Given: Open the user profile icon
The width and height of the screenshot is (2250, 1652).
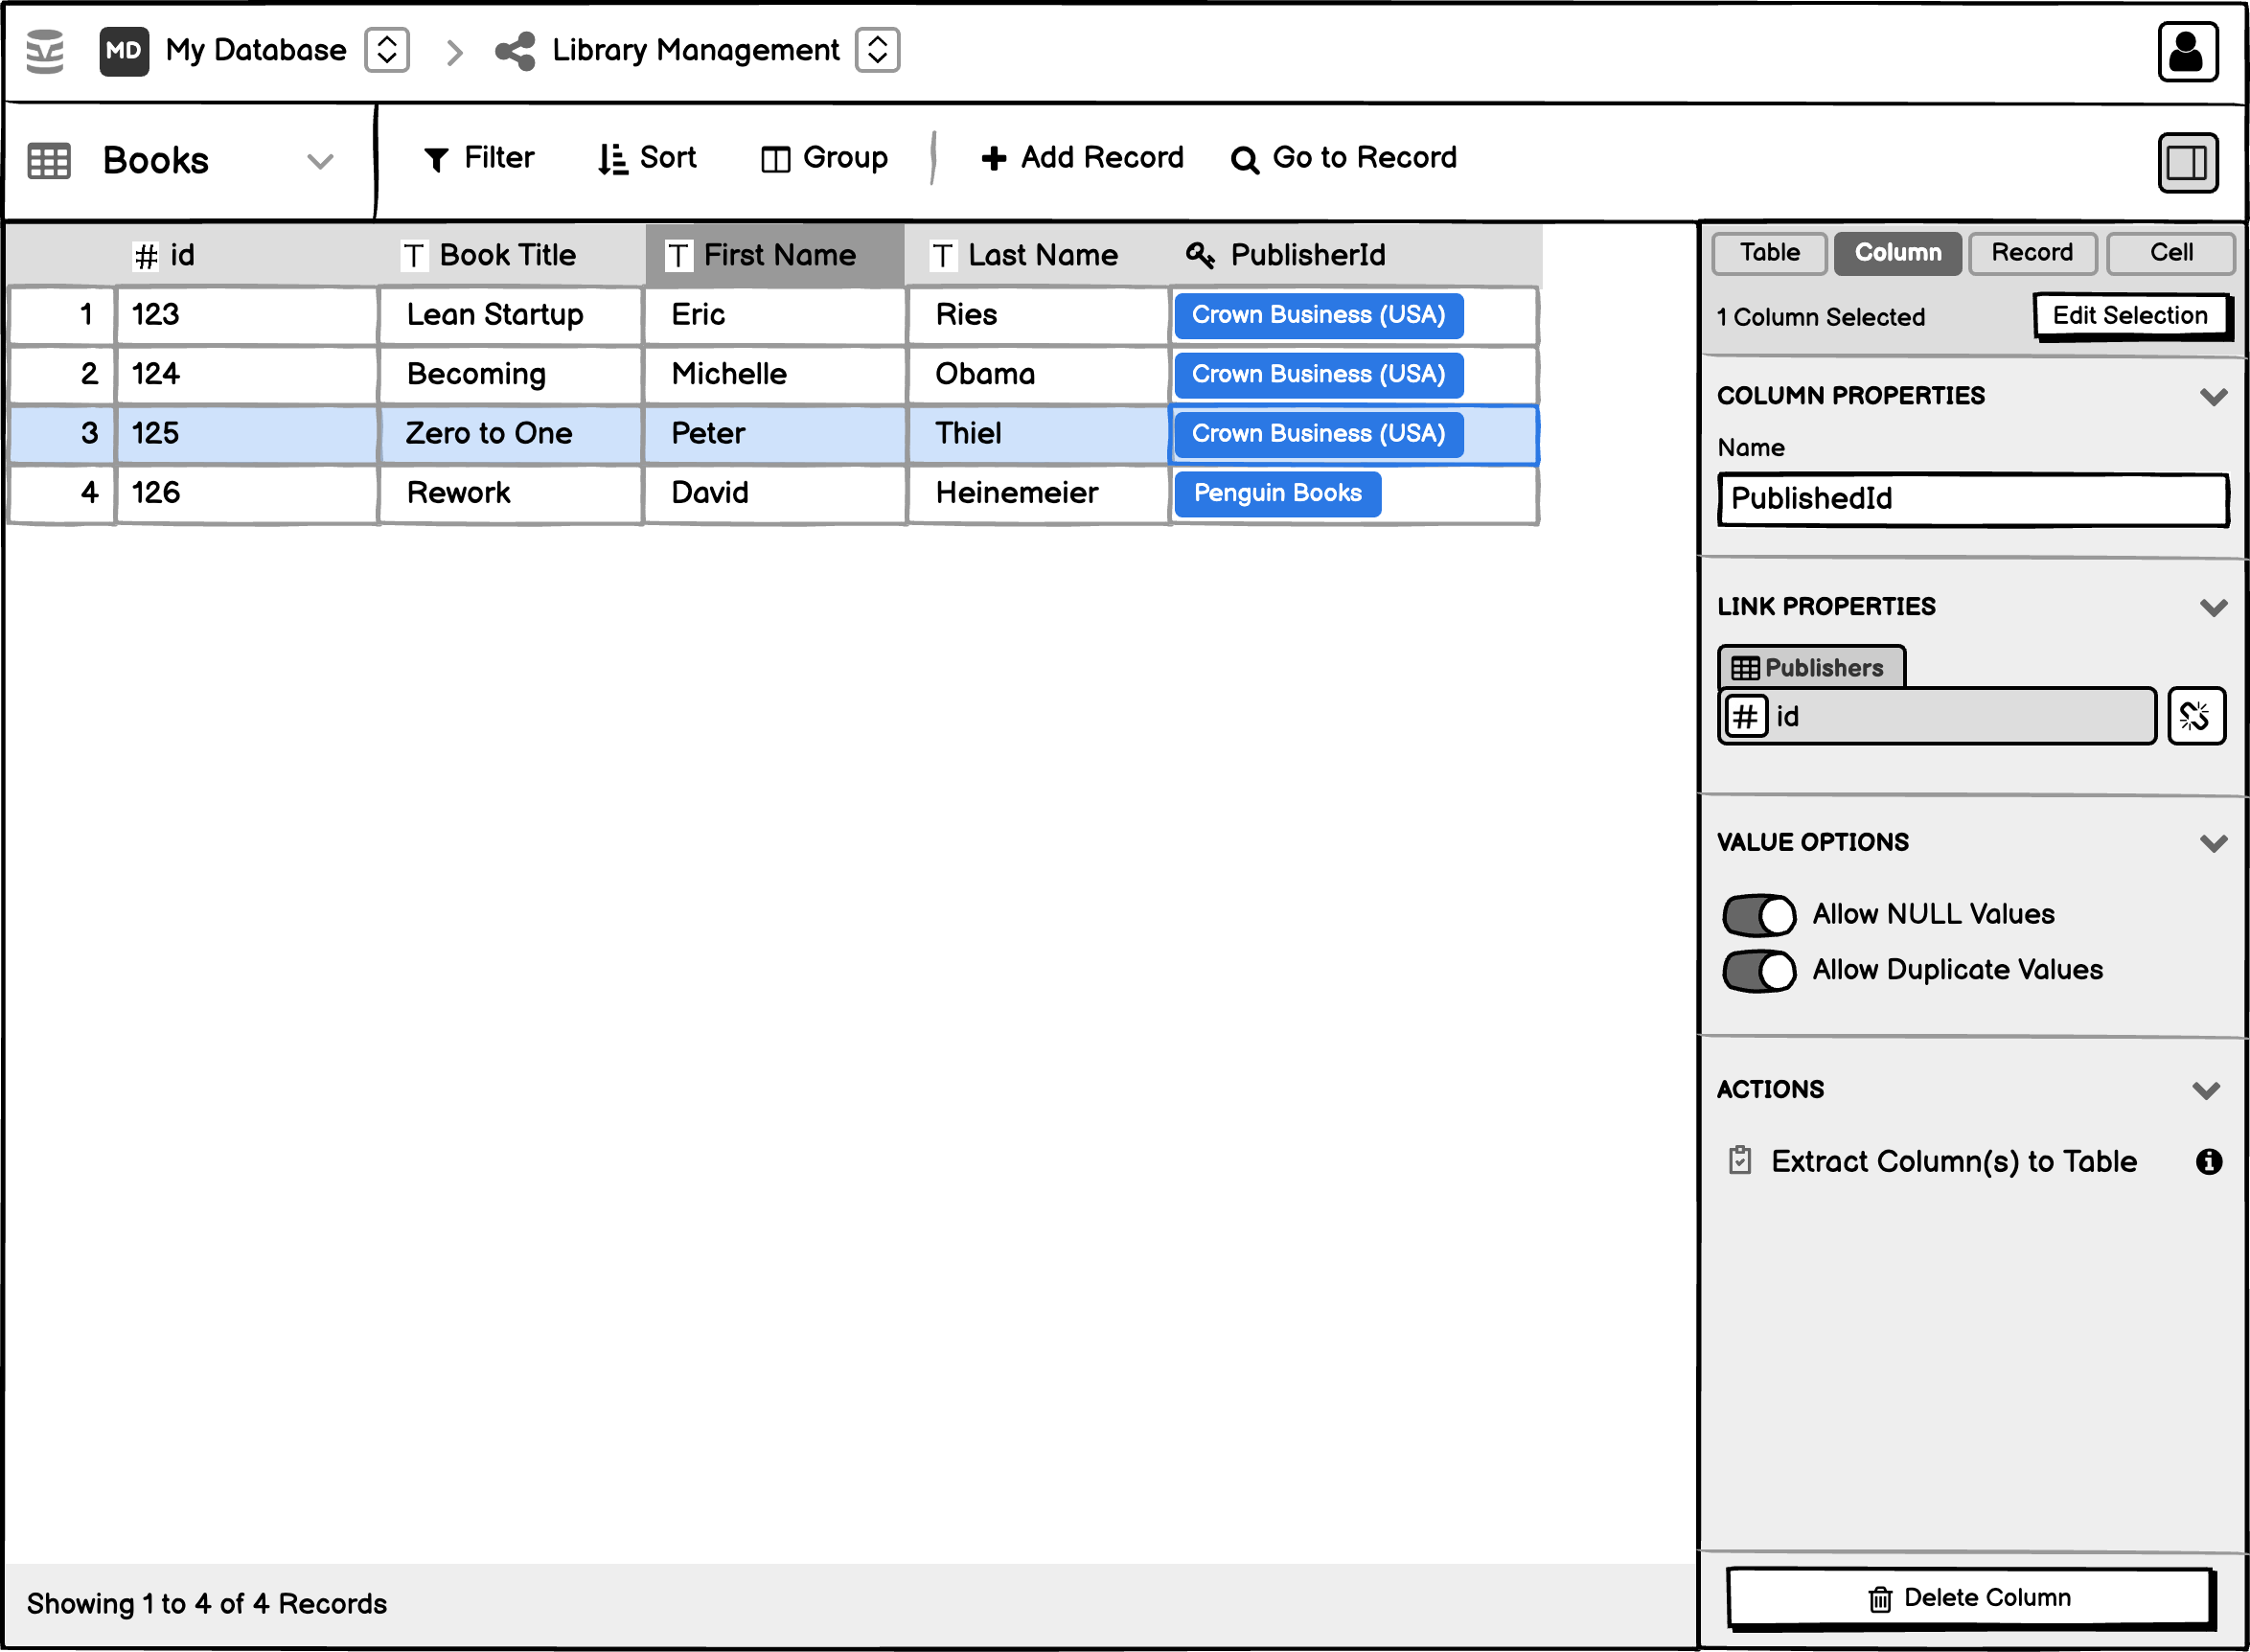Looking at the screenshot, I should pyautogui.click(x=2187, y=51).
